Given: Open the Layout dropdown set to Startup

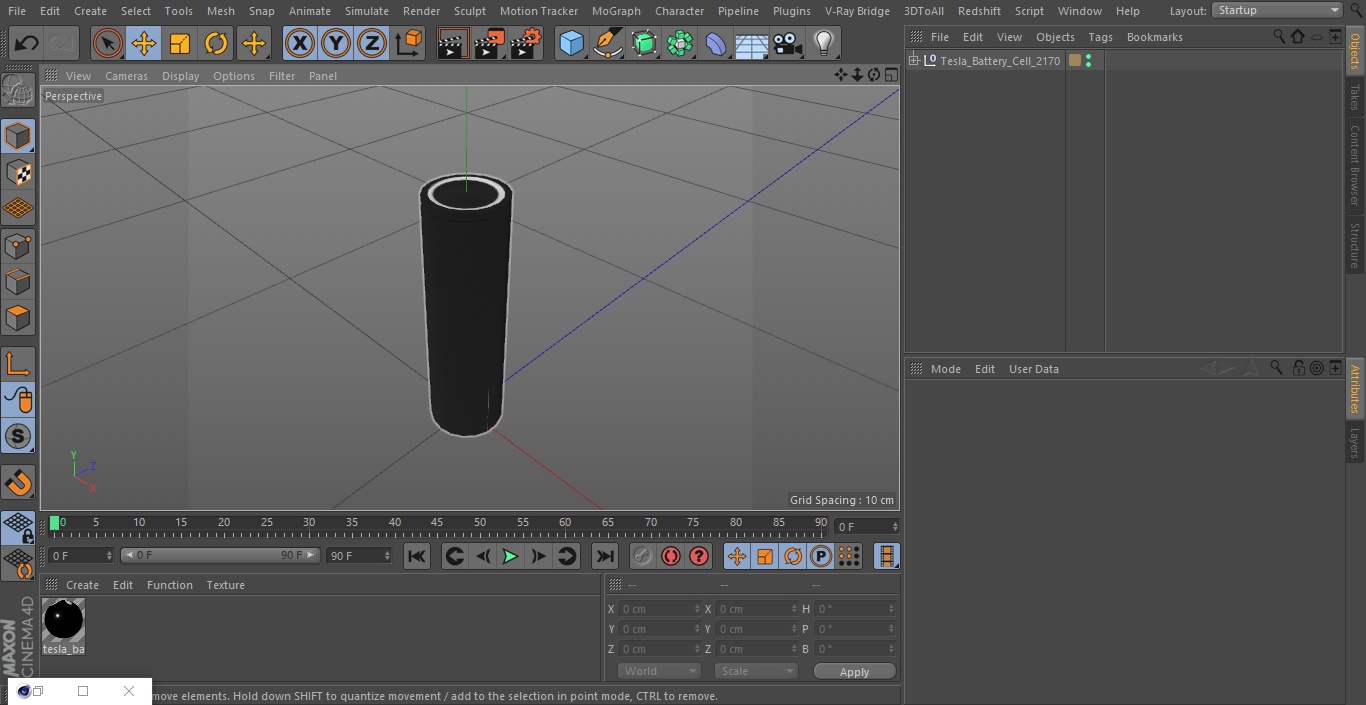Looking at the screenshot, I should 1277,10.
